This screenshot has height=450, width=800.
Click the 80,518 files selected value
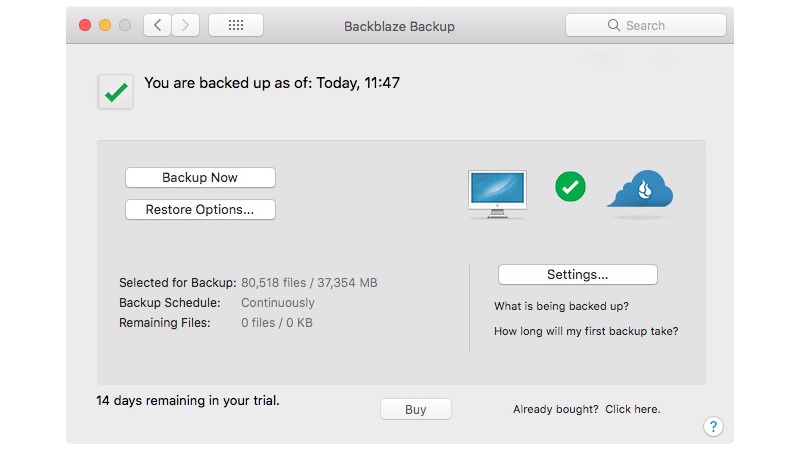tap(273, 283)
